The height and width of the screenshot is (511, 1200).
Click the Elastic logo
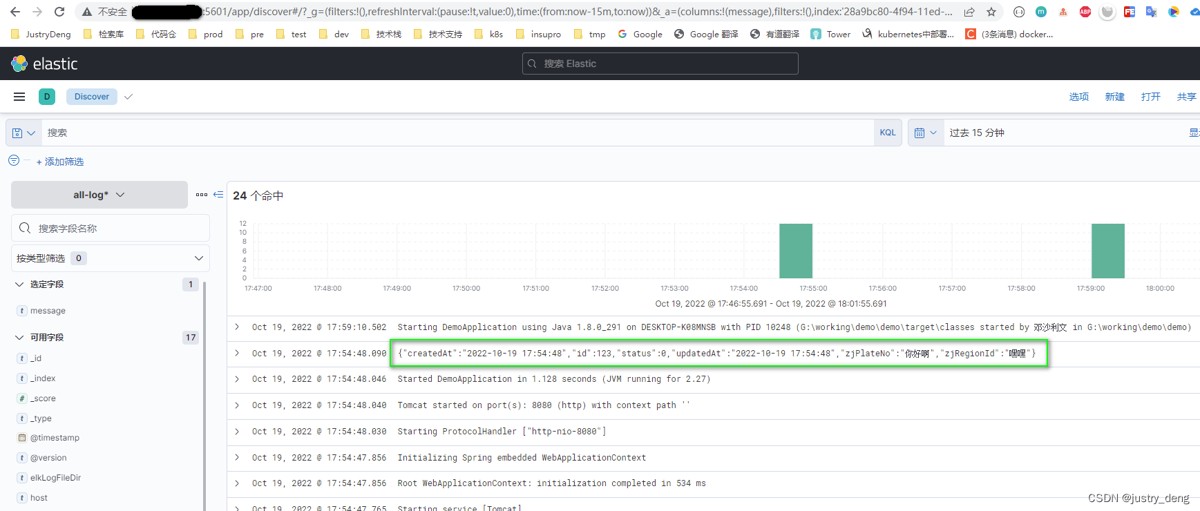(x=44, y=64)
